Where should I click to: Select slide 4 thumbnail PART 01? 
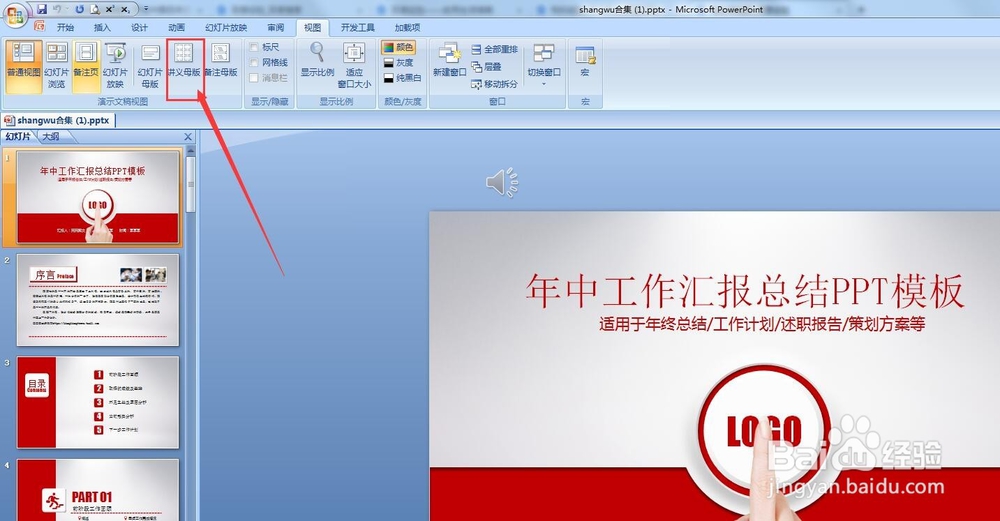point(98,490)
